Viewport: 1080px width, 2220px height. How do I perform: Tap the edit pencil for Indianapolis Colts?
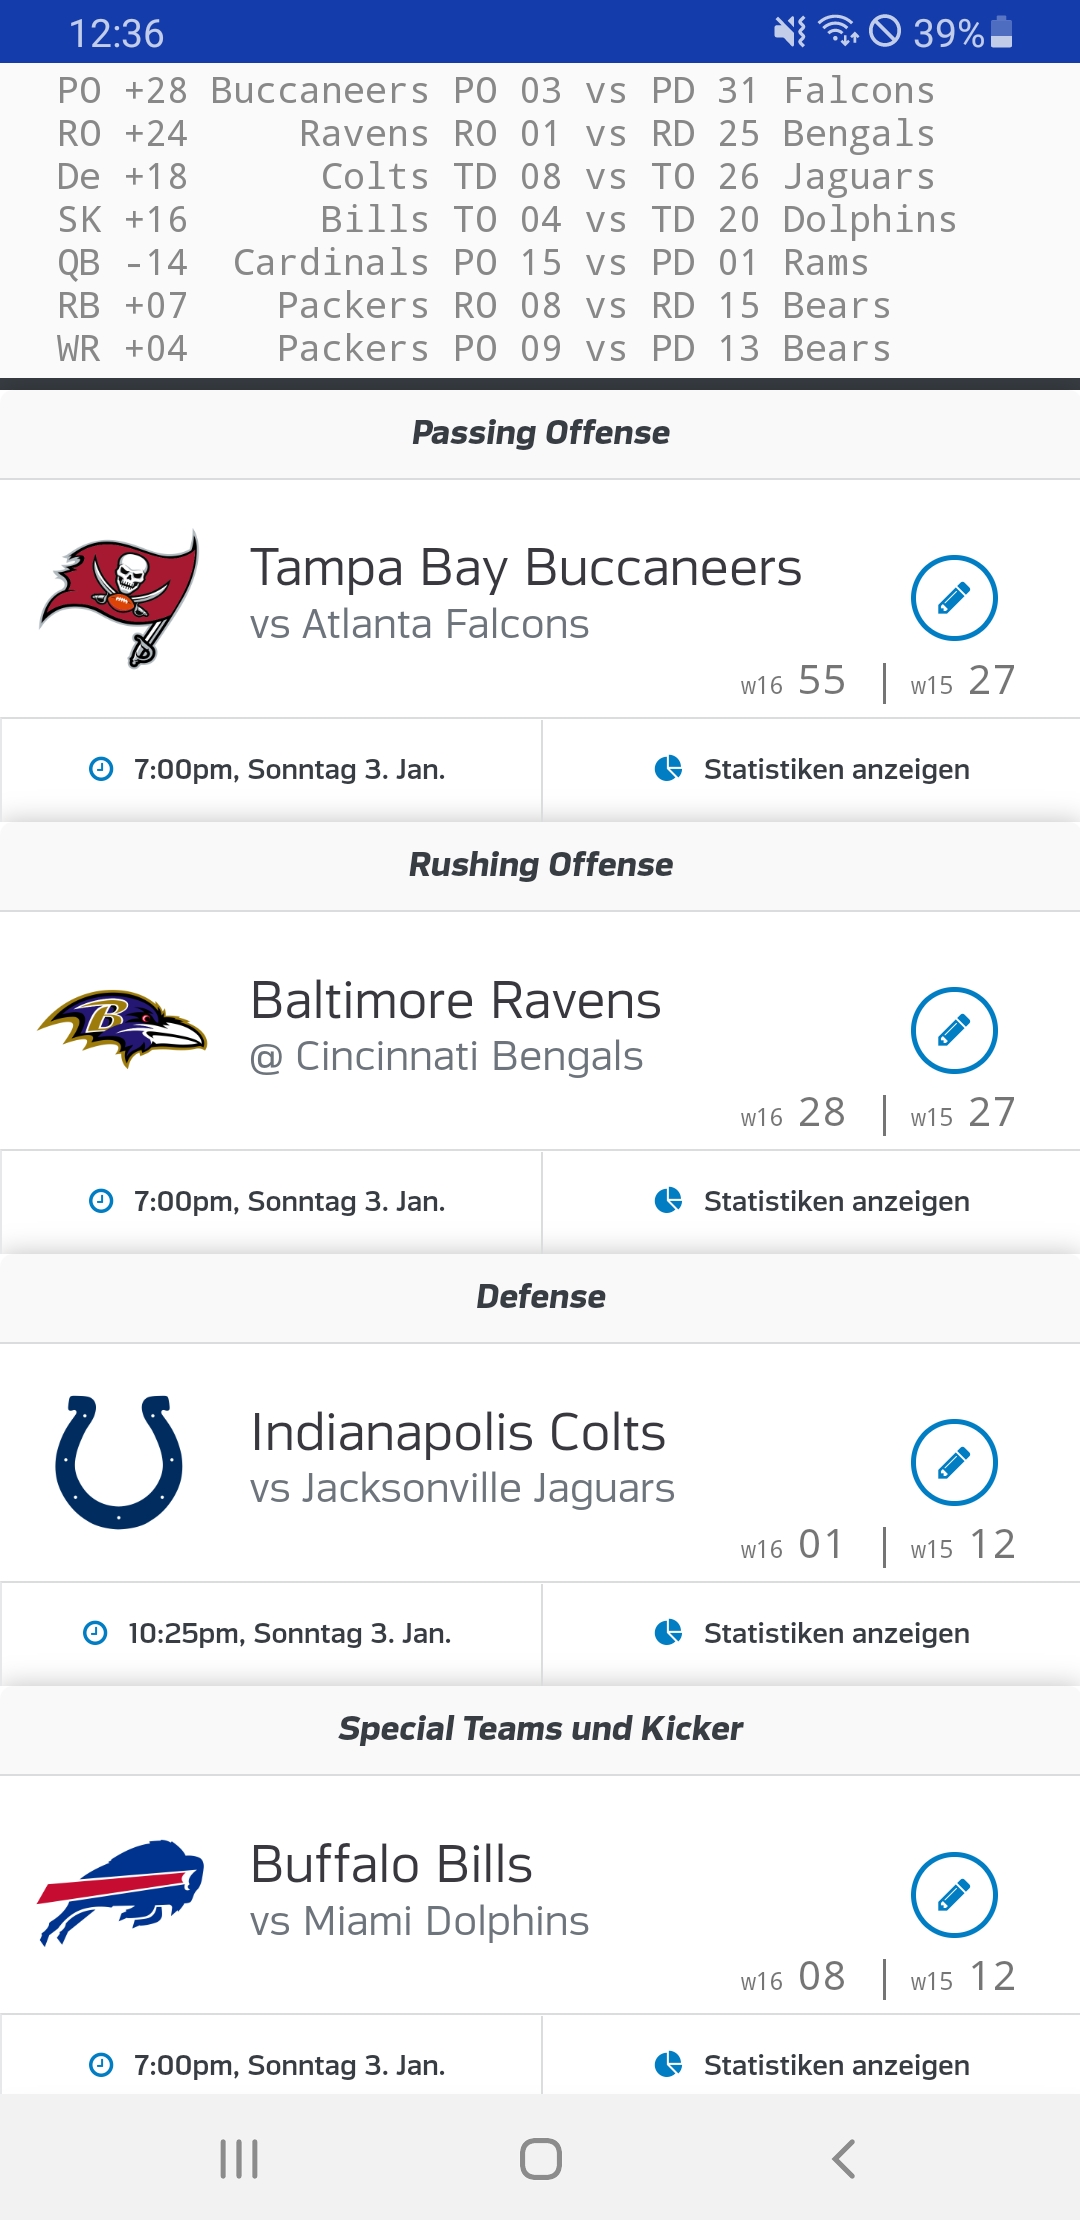954,1462
